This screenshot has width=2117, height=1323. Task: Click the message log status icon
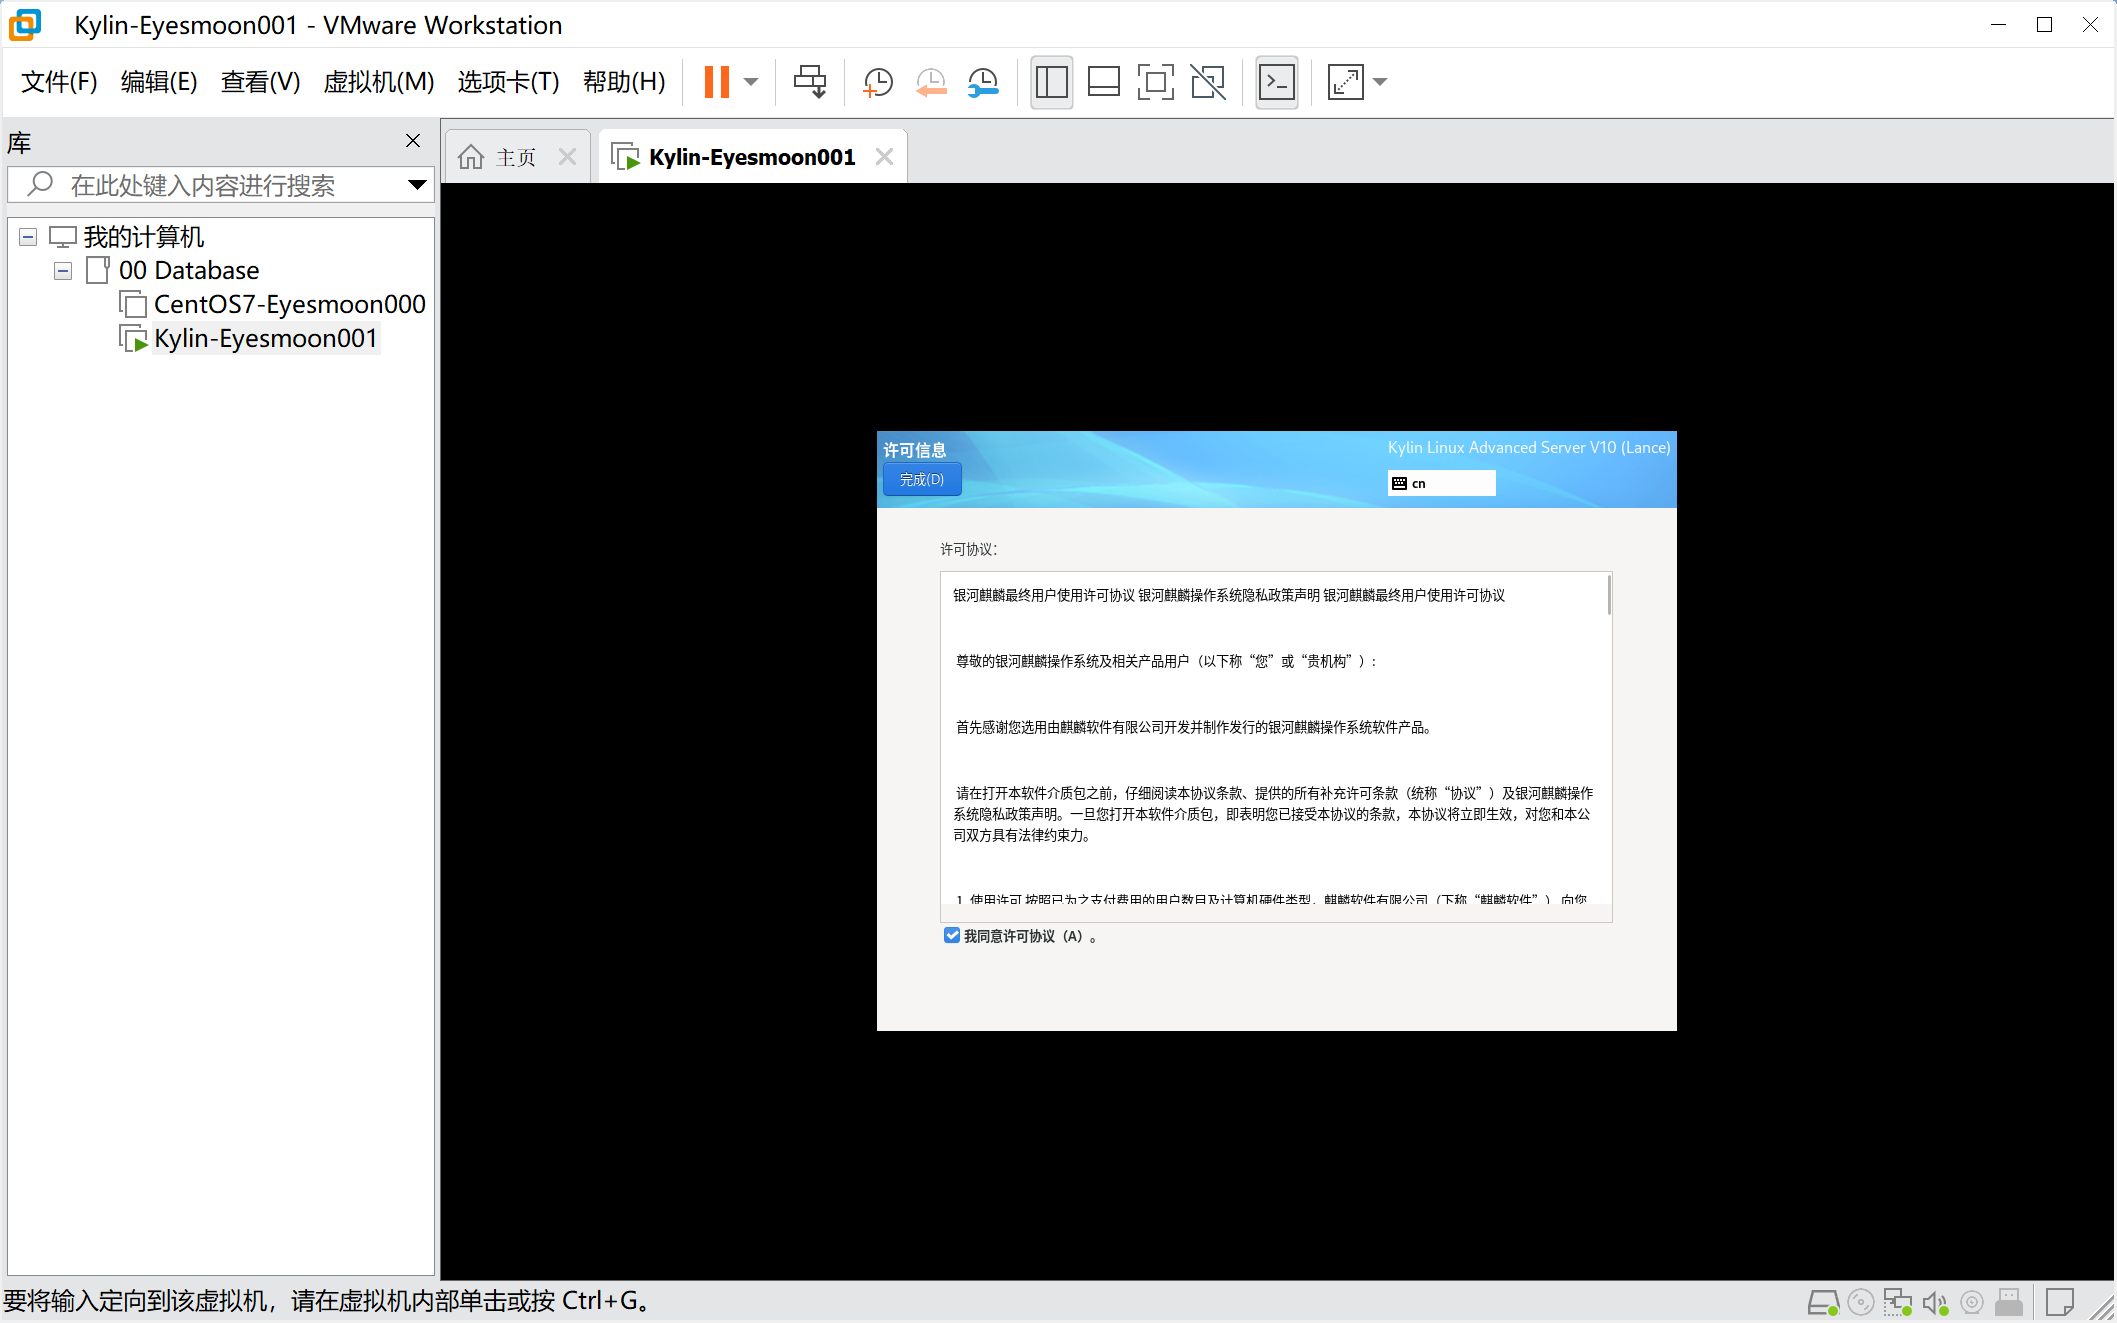click(x=2059, y=1303)
